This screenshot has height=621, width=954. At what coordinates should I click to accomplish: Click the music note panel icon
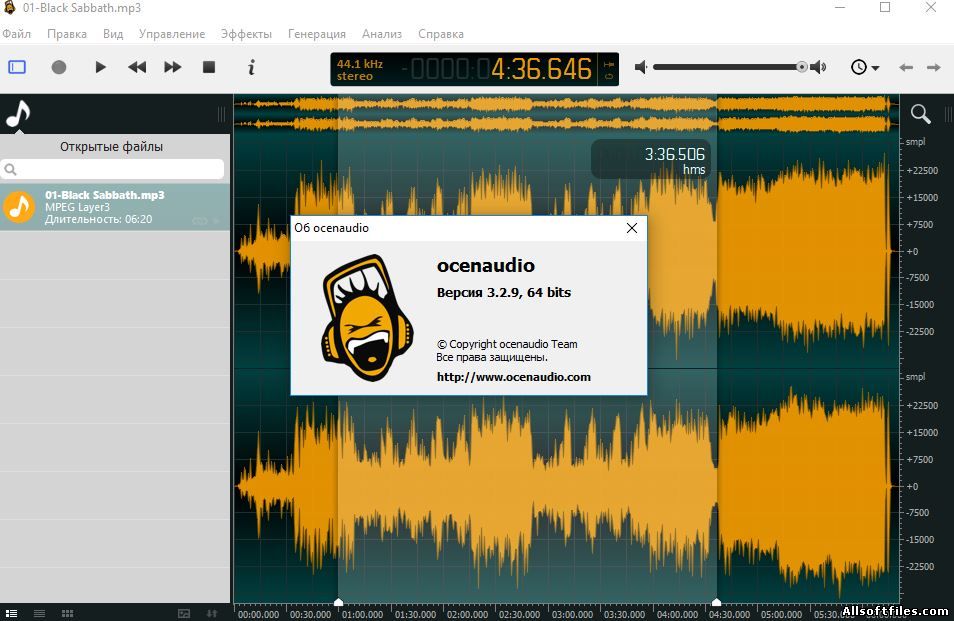click(18, 114)
